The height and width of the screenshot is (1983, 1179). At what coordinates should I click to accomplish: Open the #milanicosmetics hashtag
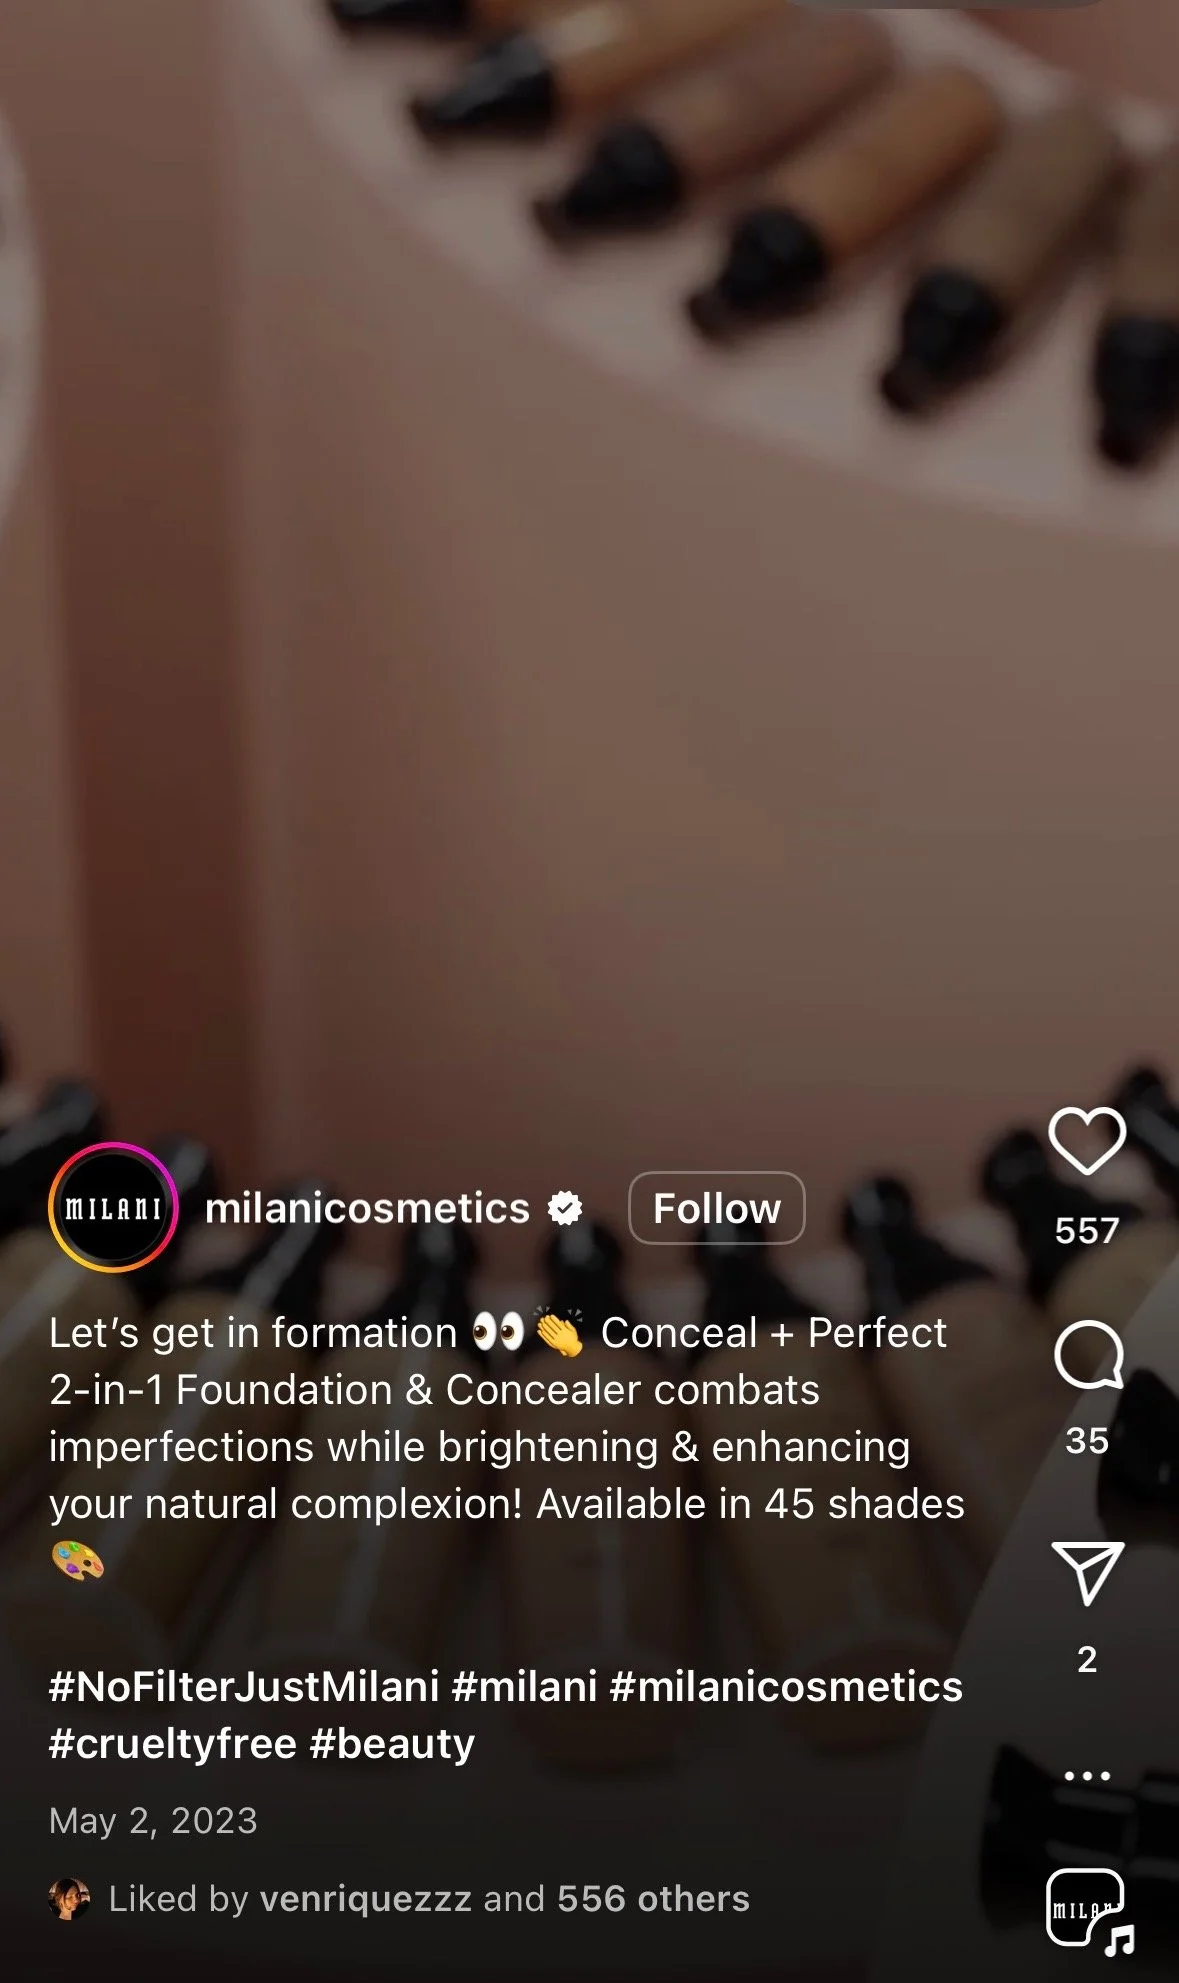786,1686
